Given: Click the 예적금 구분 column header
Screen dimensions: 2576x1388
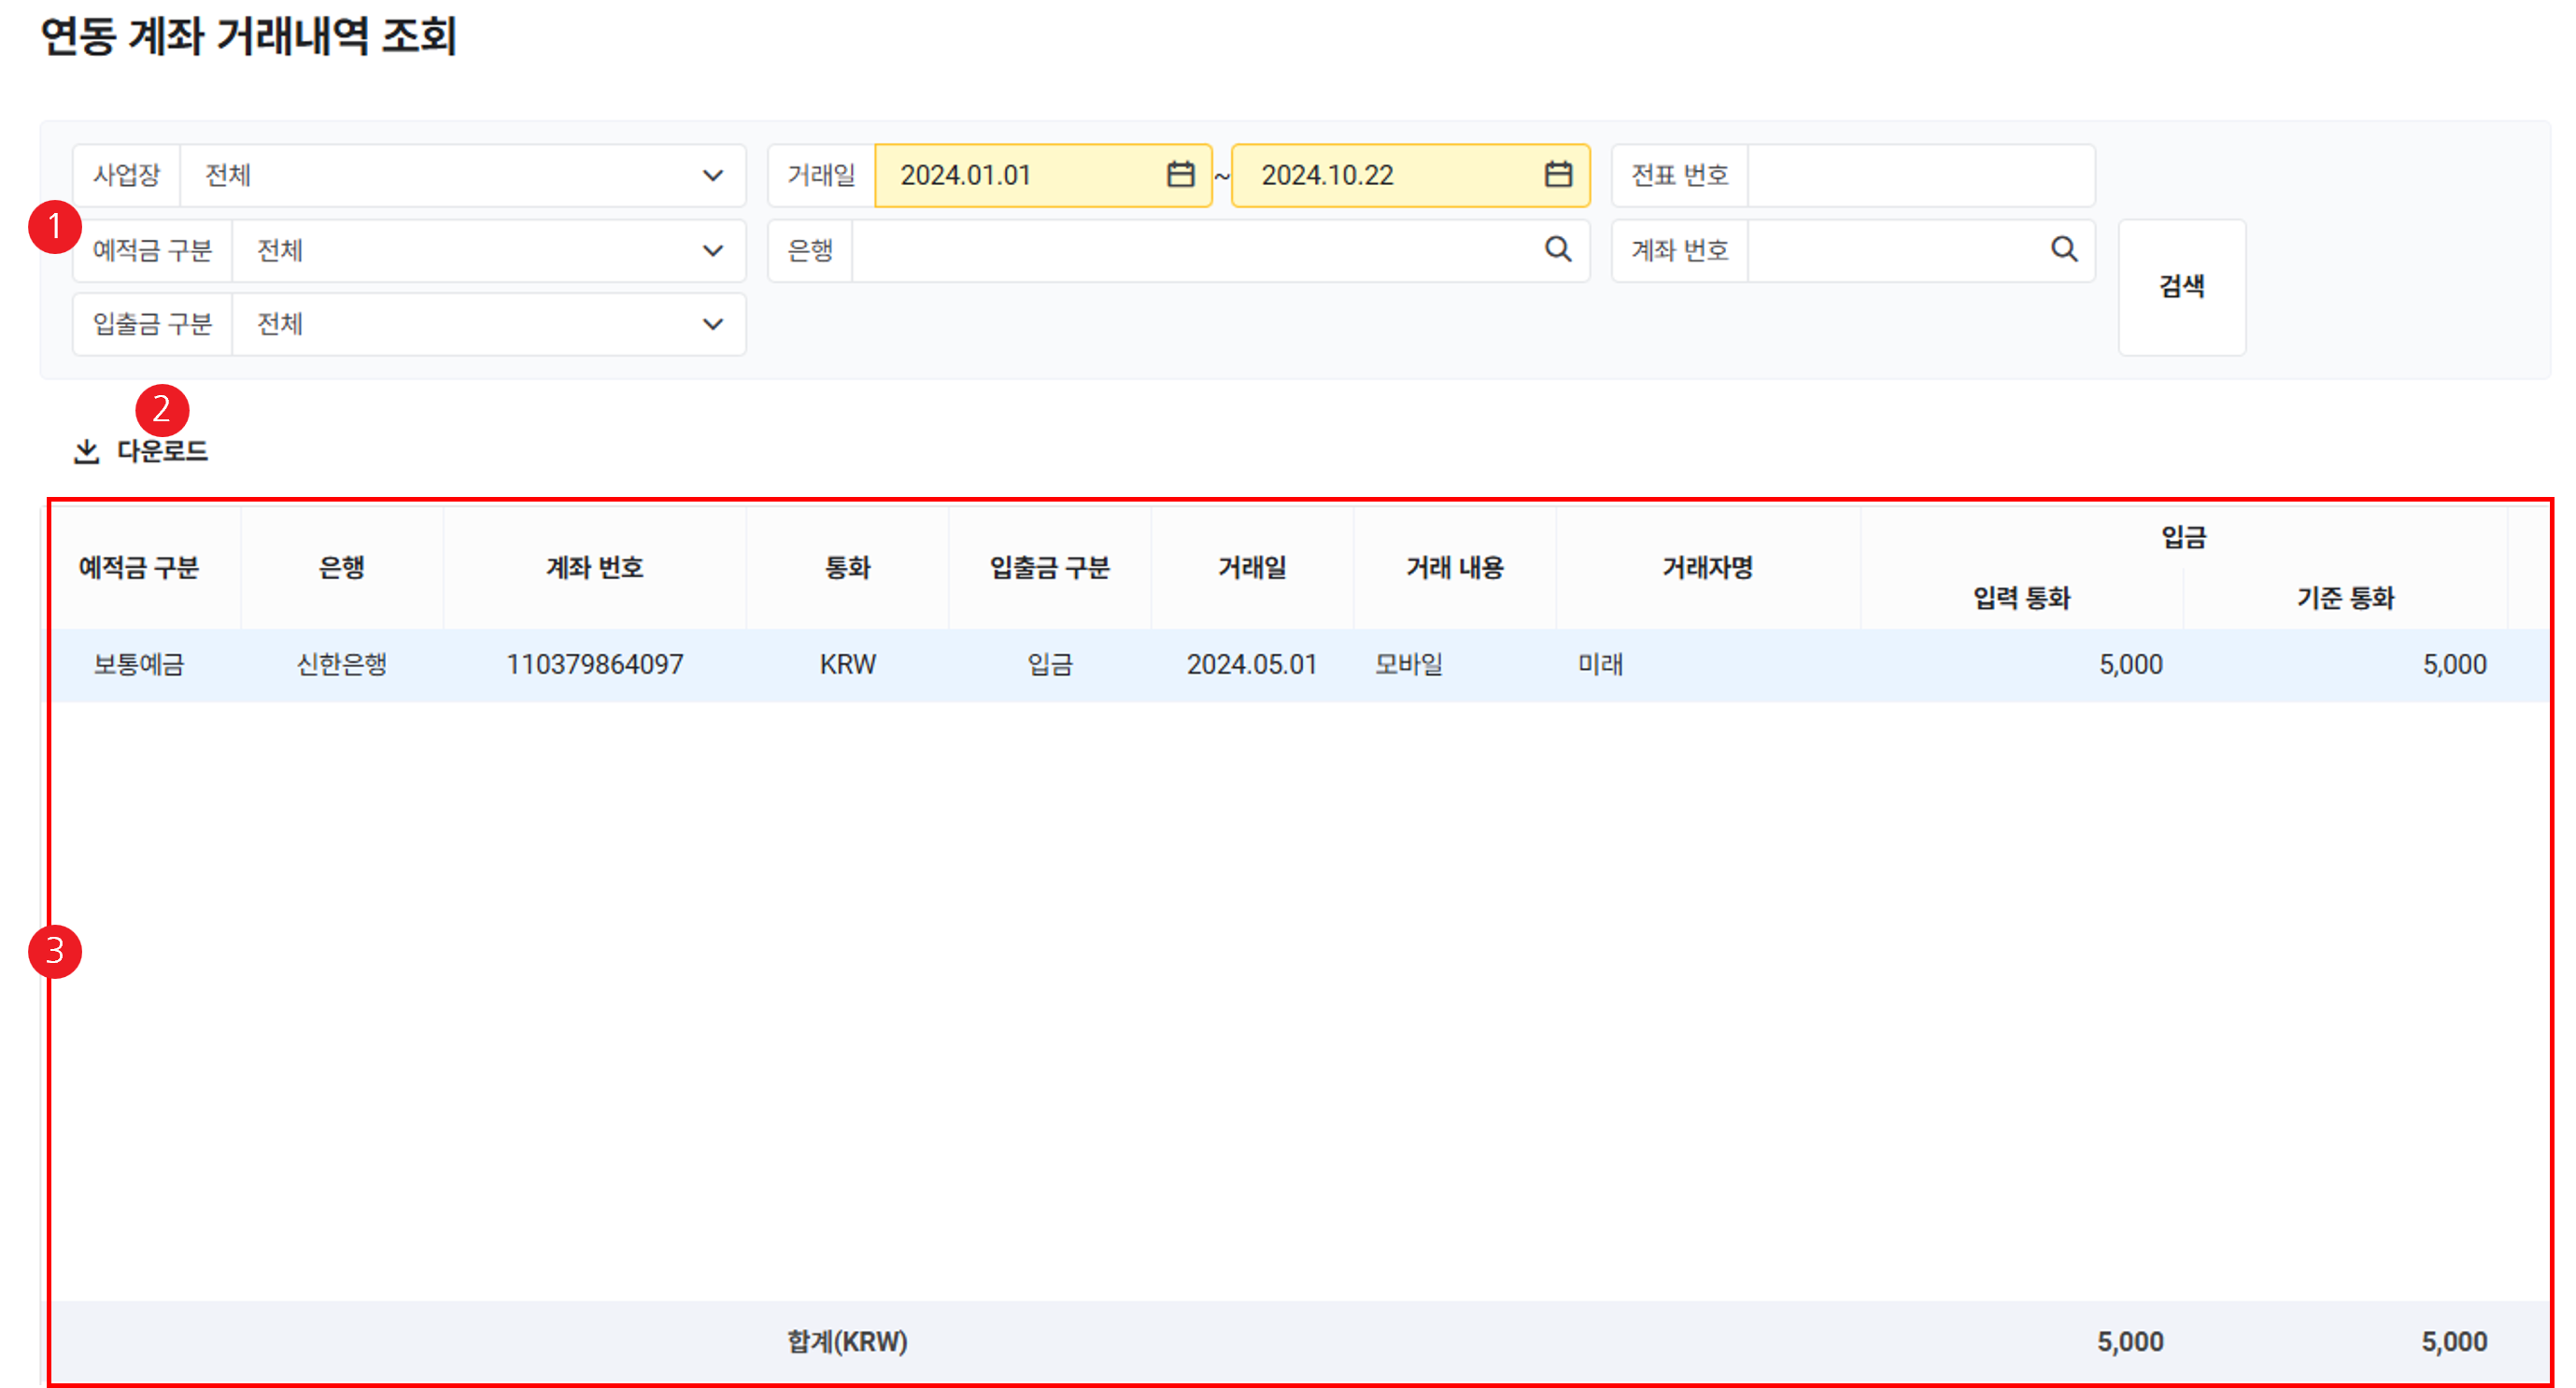Looking at the screenshot, I should (139, 568).
